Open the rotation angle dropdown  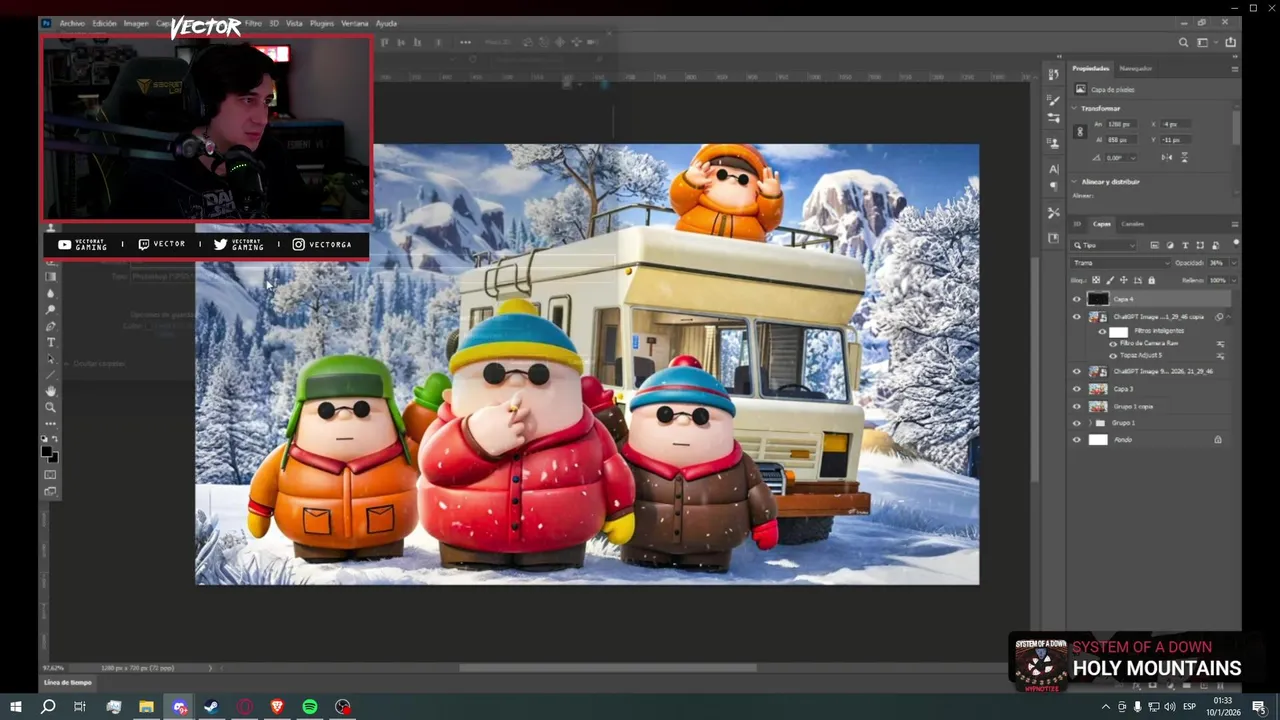coord(1133,158)
